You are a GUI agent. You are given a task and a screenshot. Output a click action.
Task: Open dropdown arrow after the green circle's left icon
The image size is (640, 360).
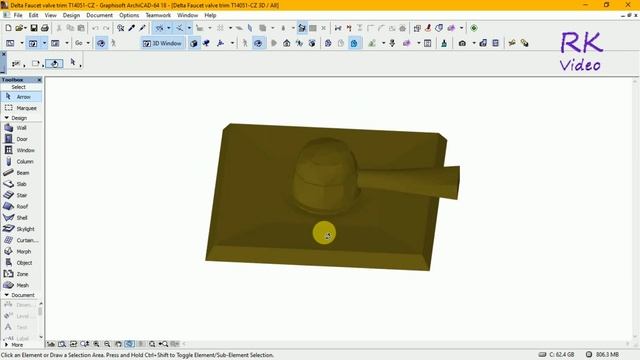(462, 28)
